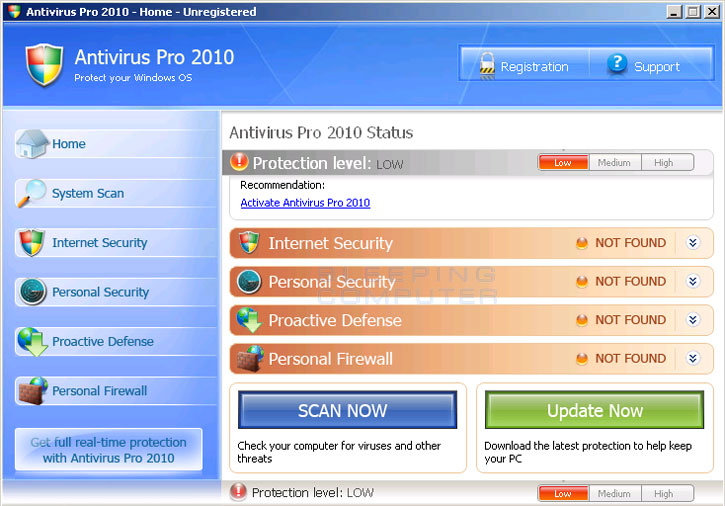Click the Registration padlock icon

pos(487,66)
